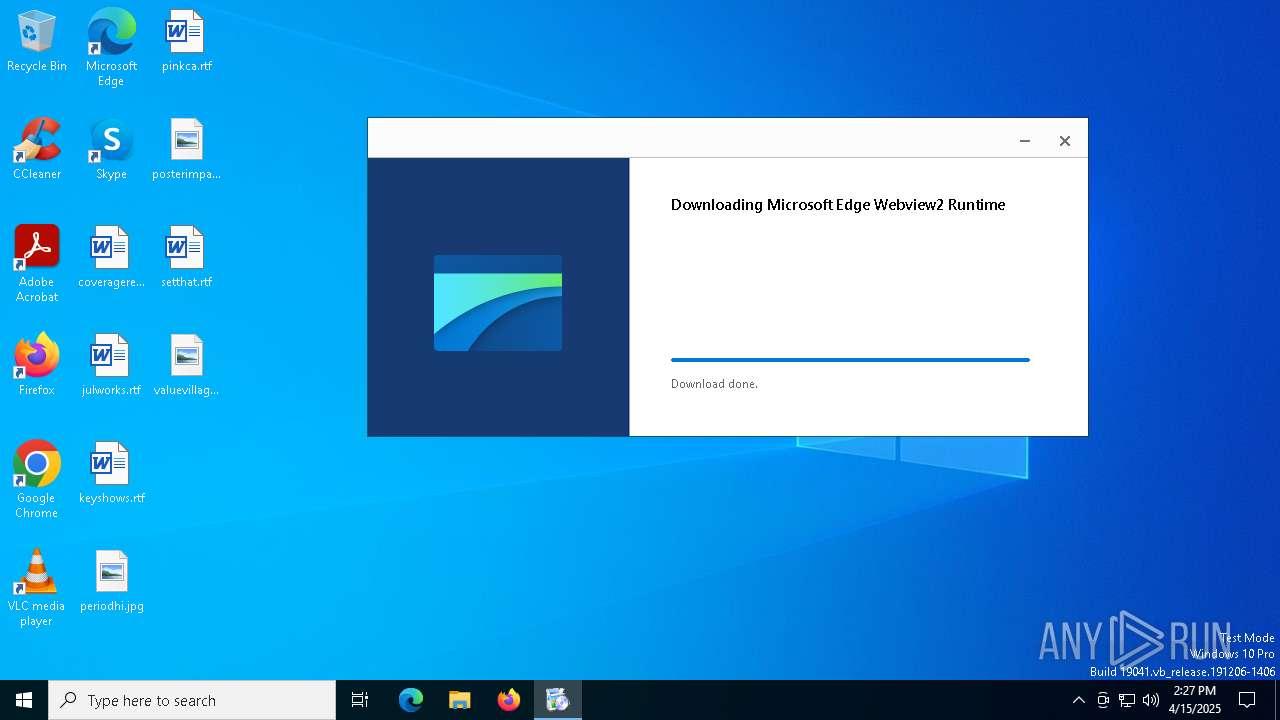Select the keyshows.rtf document icon

coord(111,474)
